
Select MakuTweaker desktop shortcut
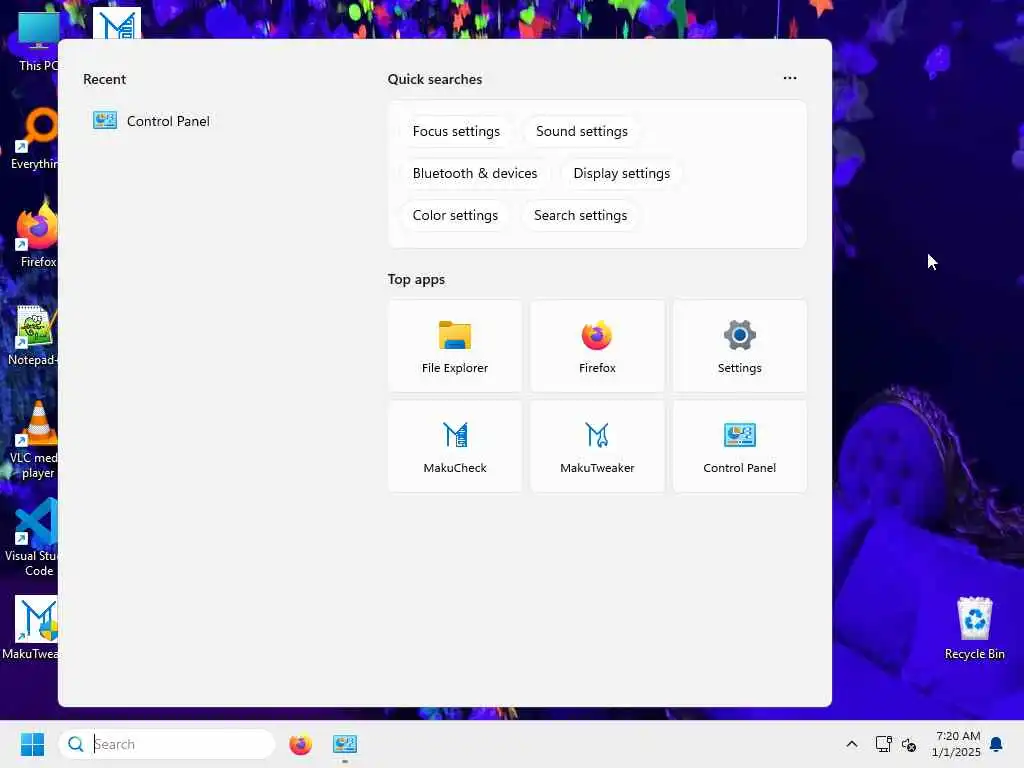(x=31, y=627)
